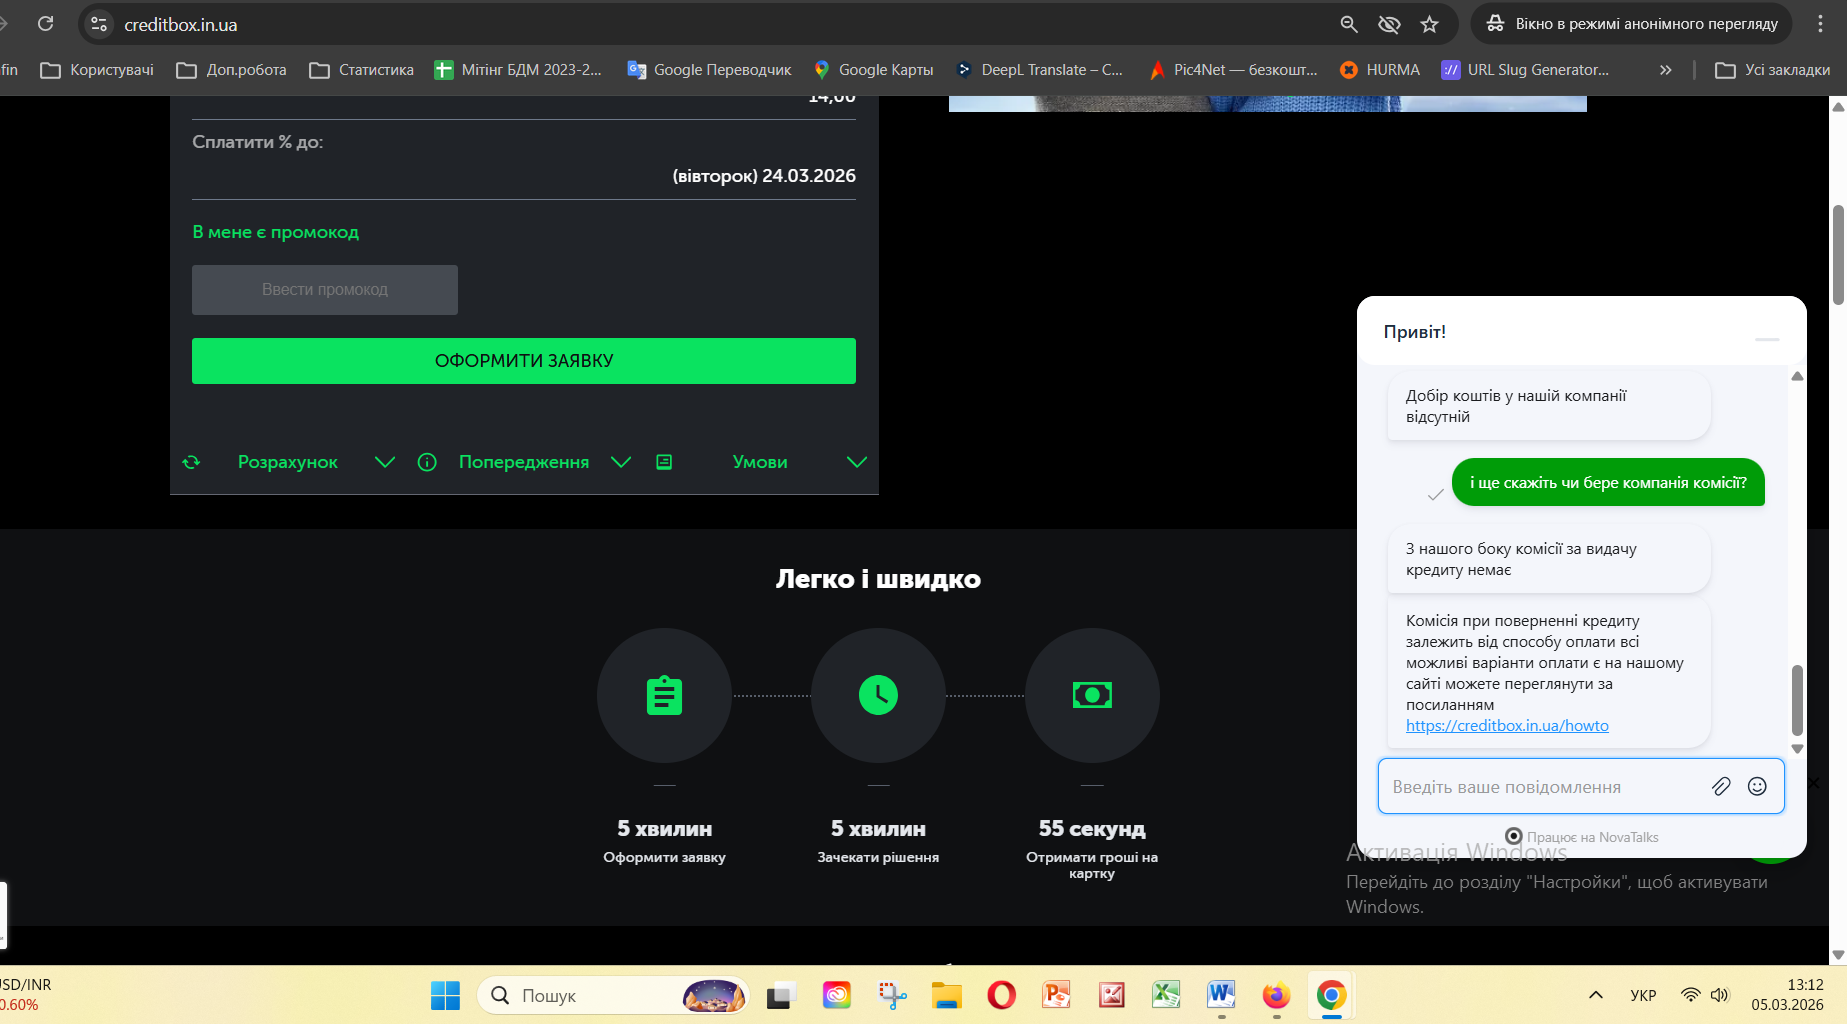Open the Мітинг БДМ 2023 bookmark
1847x1024 pixels.
click(x=518, y=70)
